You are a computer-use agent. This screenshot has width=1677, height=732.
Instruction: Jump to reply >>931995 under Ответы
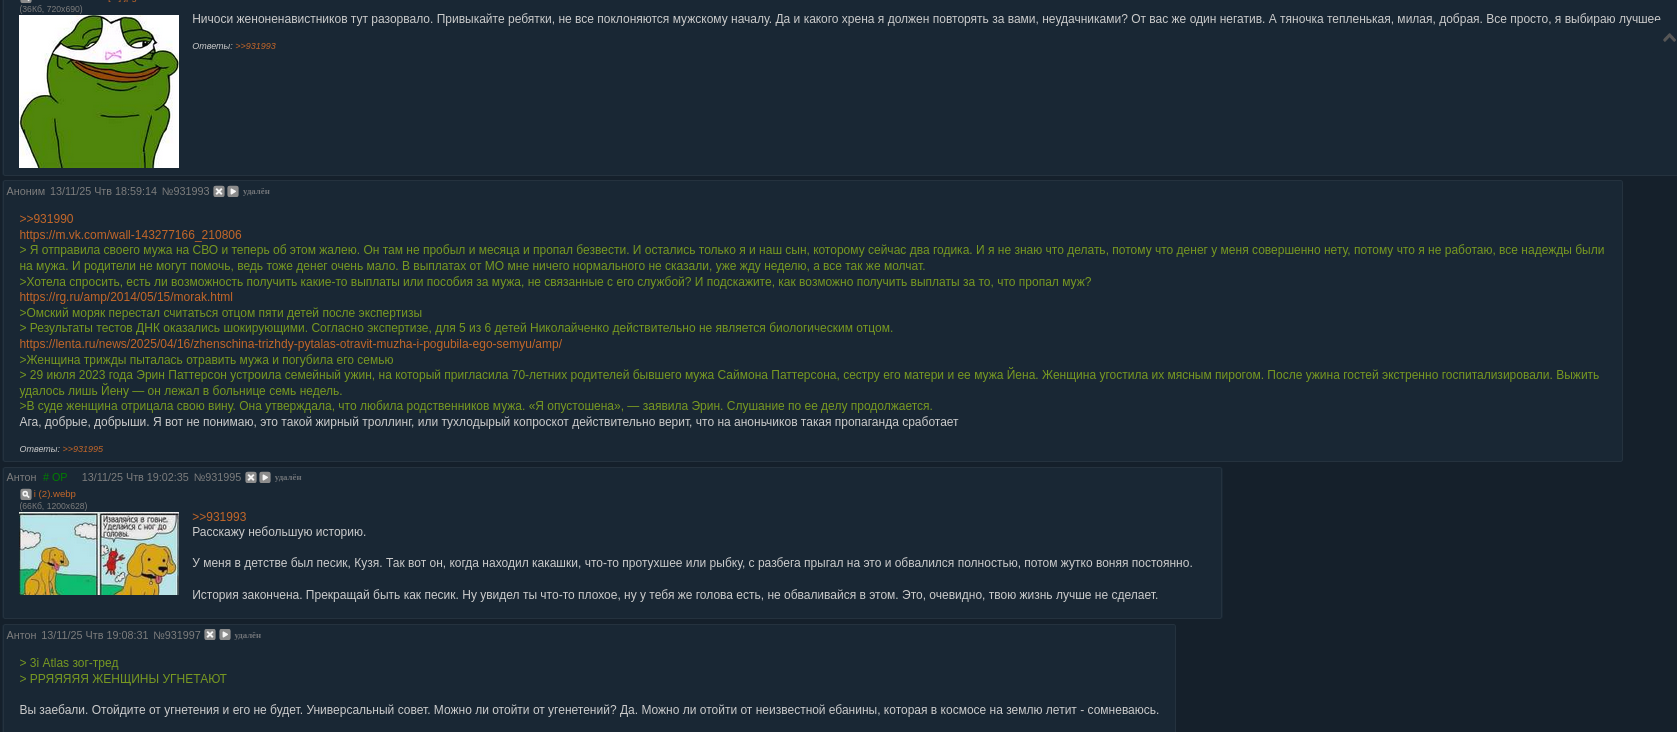click(82, 449)
